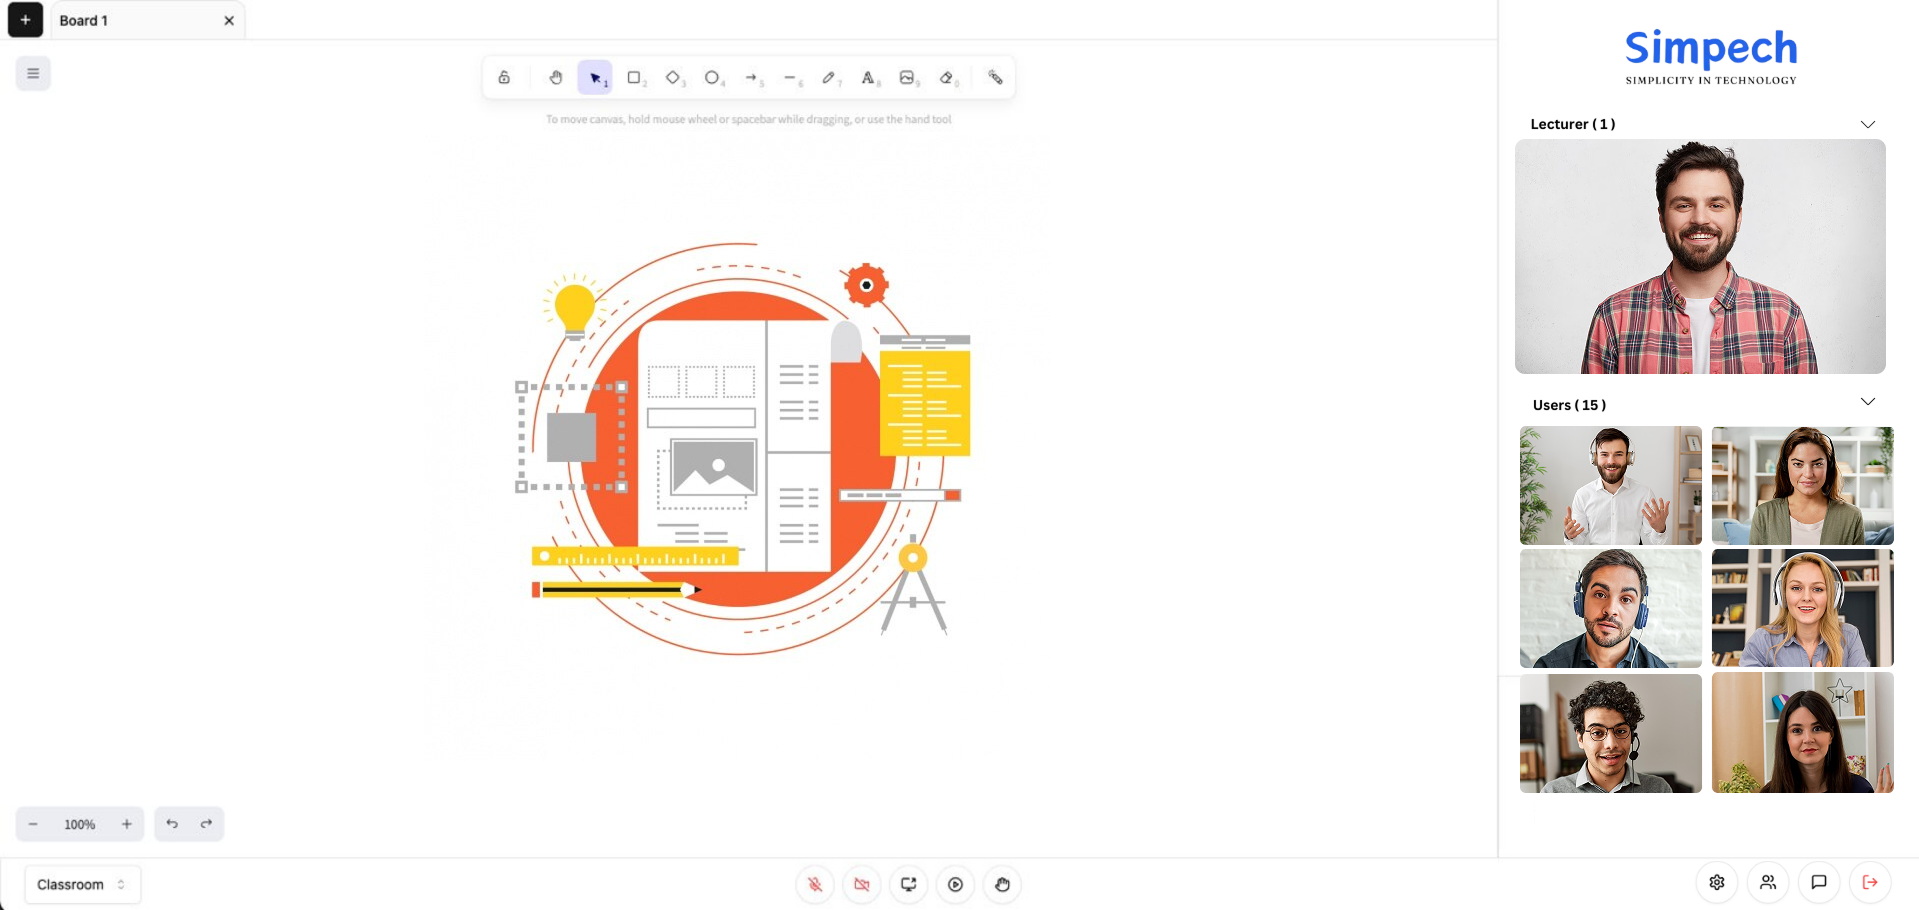Screen dimensions: 1919x910
Task: Select the diamond shape tool
Action: click(x=673, y=78)
